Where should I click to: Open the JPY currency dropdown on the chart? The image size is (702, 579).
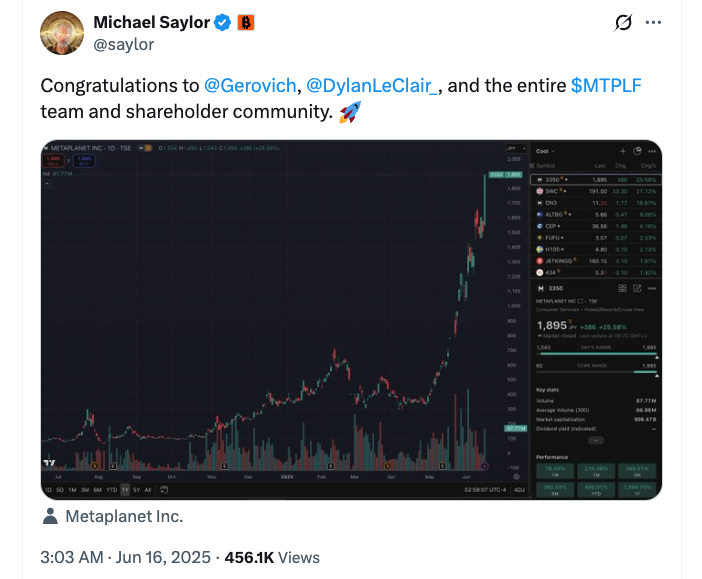click(513, 147)
